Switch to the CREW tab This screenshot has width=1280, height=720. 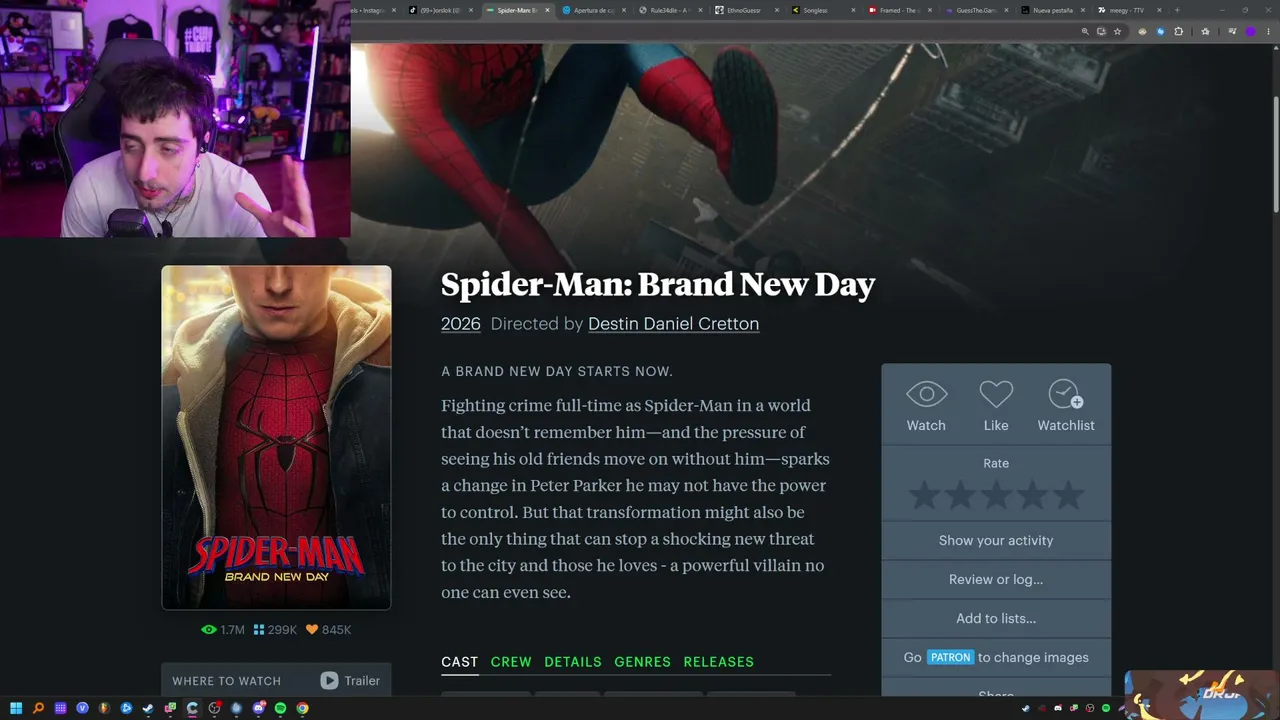click(511, 662)
